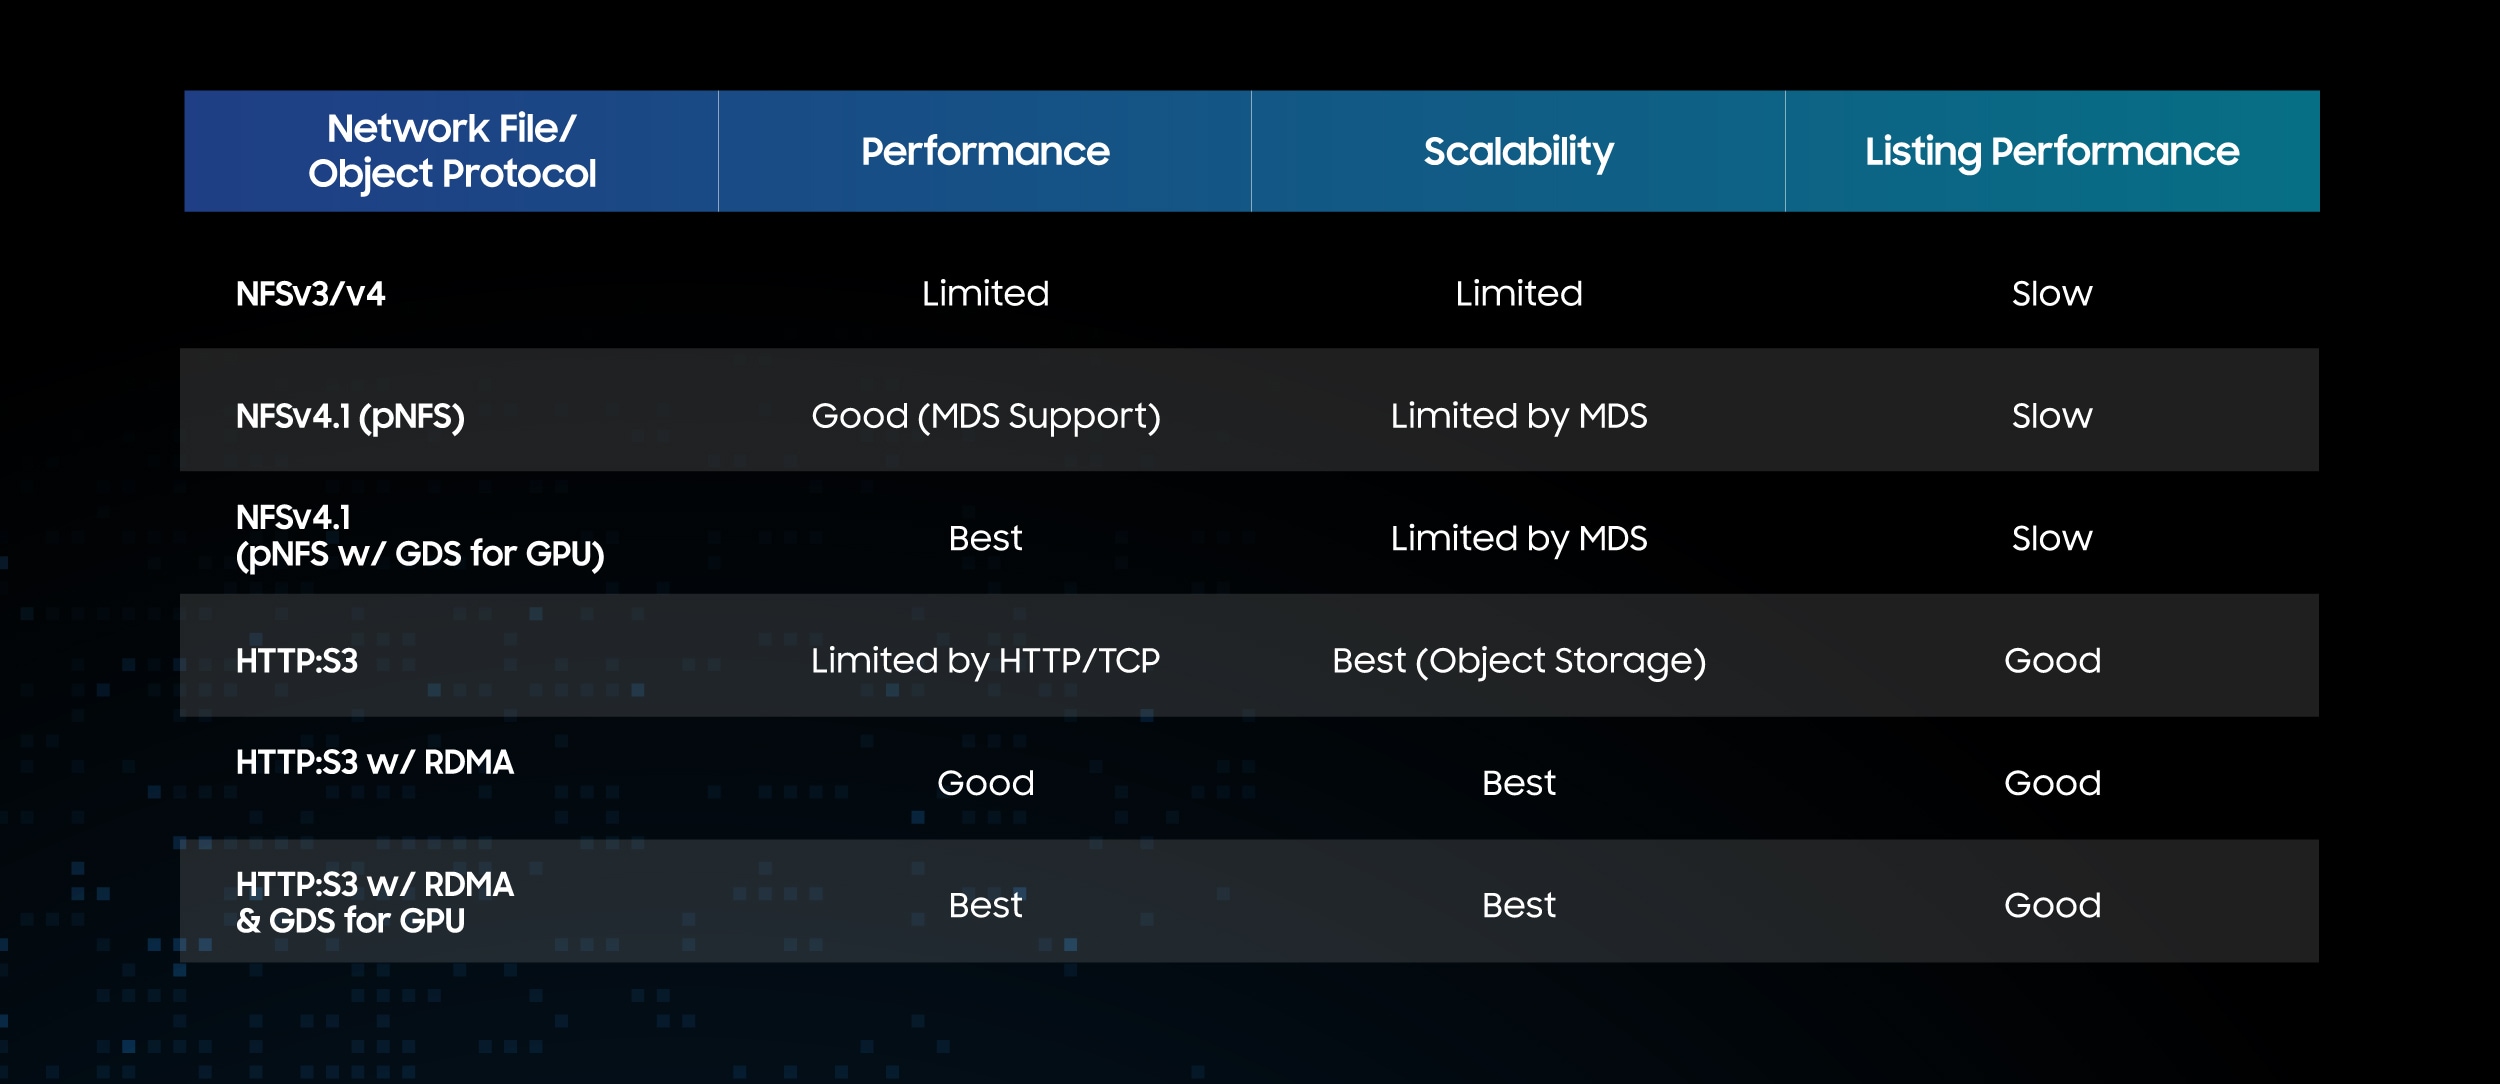Screen dimensions: 2500x1084
Task: Click Limited by MDS in pNFS row
Action: [1519, 417]
